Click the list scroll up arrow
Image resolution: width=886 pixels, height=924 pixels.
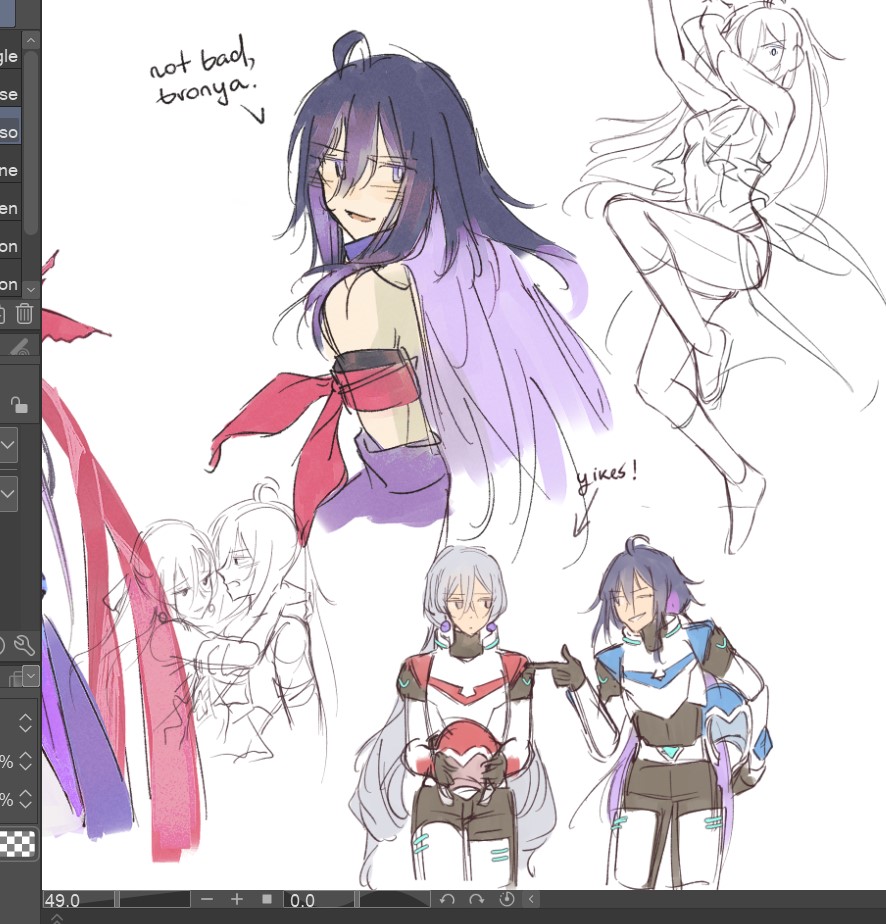point(31,40)
